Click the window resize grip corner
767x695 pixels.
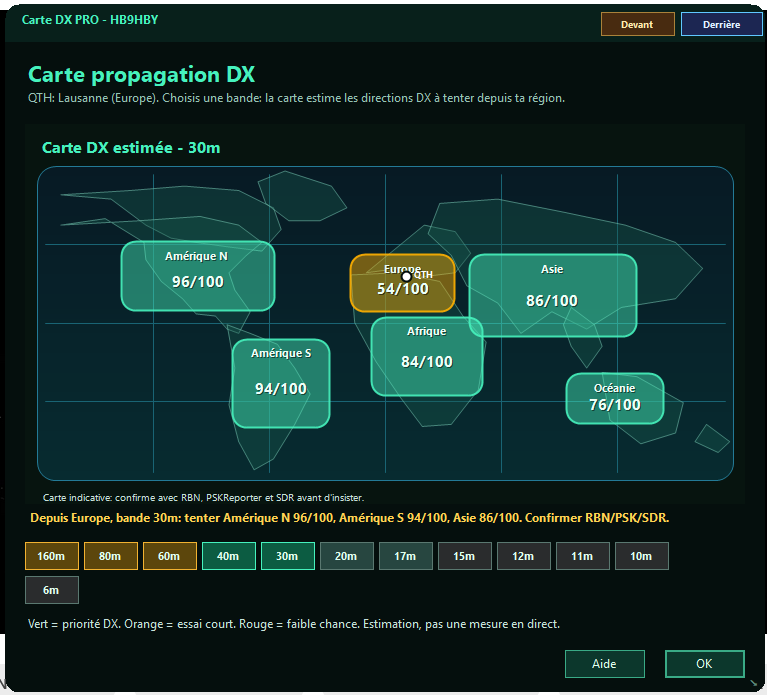[754, 683]
